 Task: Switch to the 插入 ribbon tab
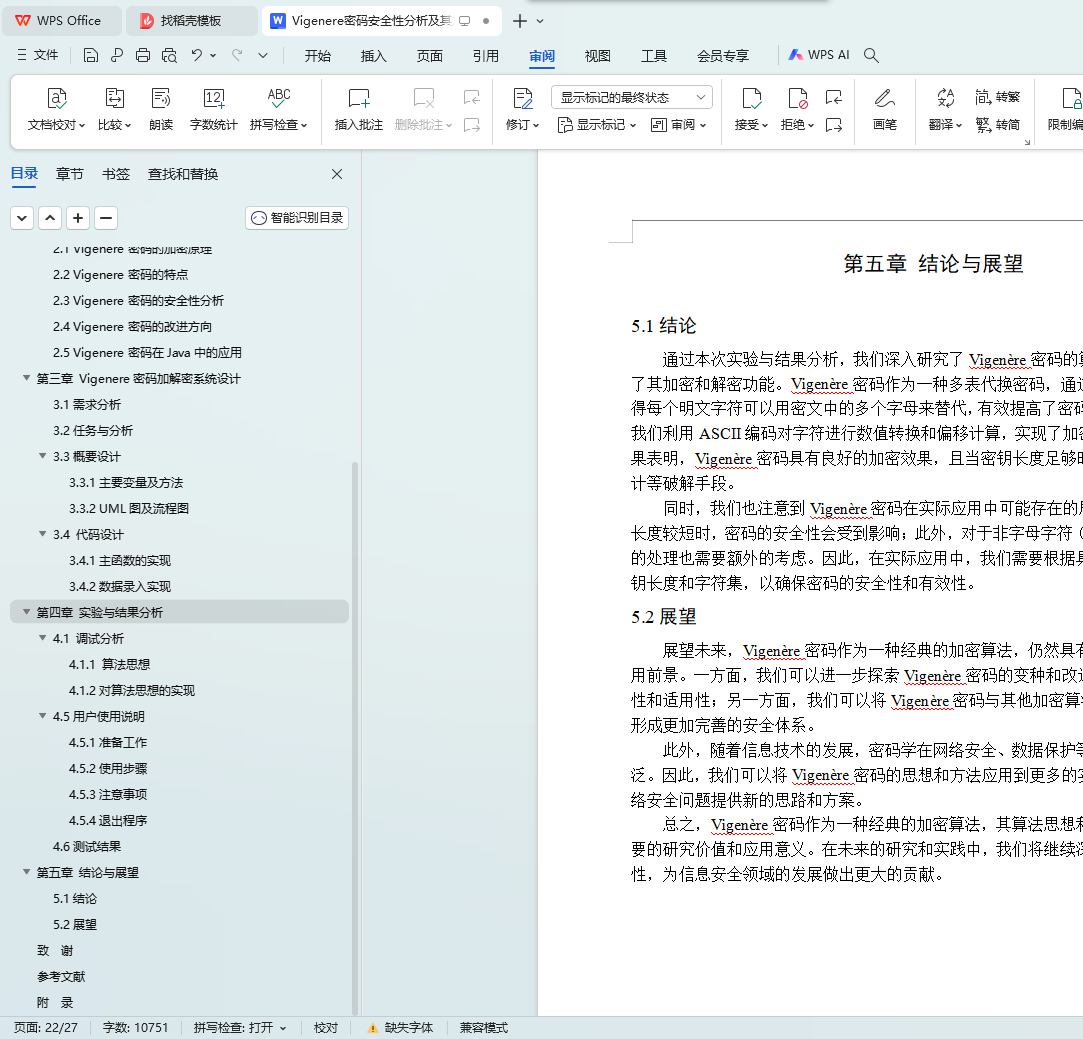coord(374,56)
